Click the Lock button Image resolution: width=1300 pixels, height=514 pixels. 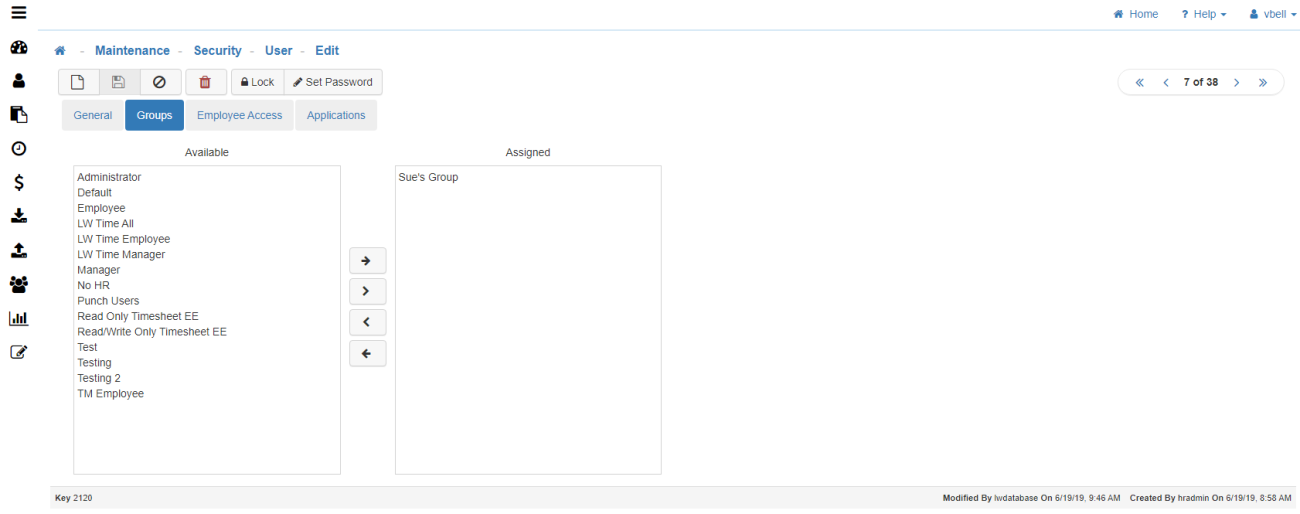point(257,82)
